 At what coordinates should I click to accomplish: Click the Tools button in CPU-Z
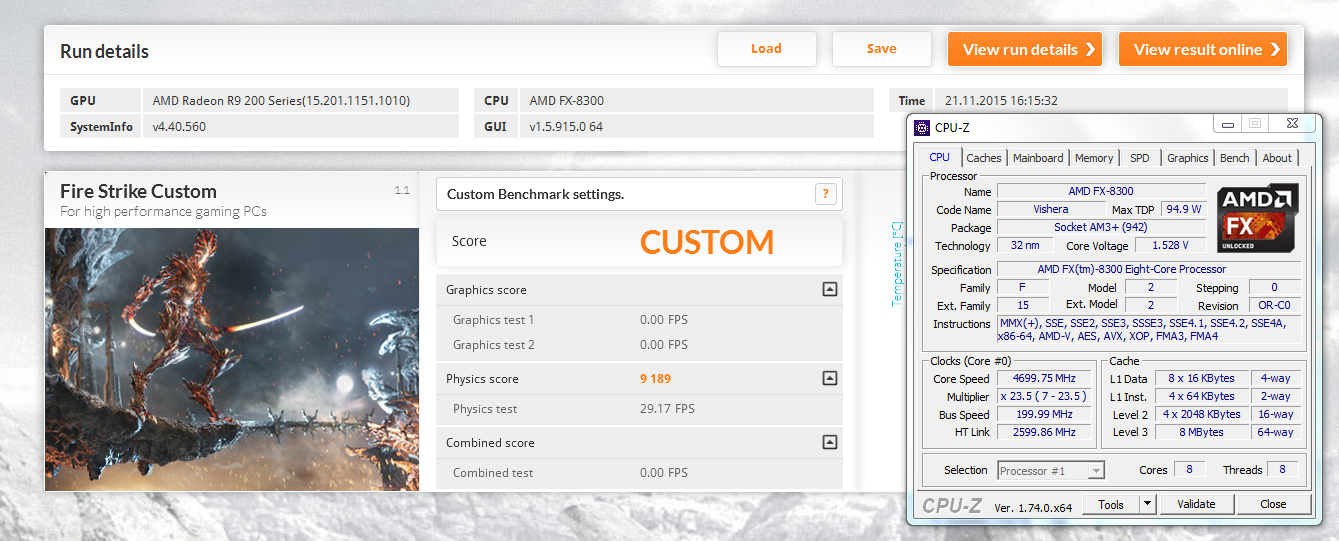point(1111,505)
